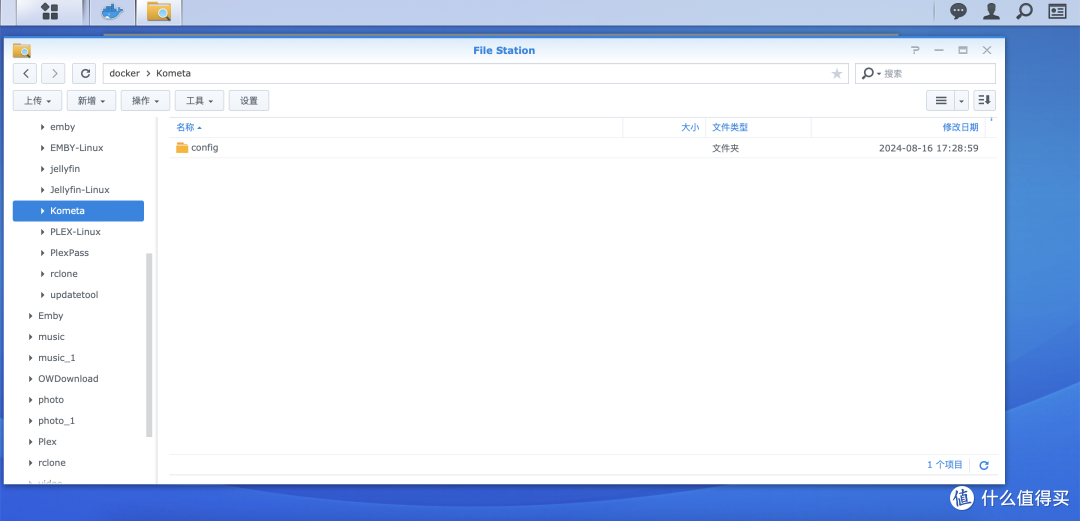Screen dimensions: 1080x521
Task: Refresh the current folder using the reload icon
Action: coord(84,73)
